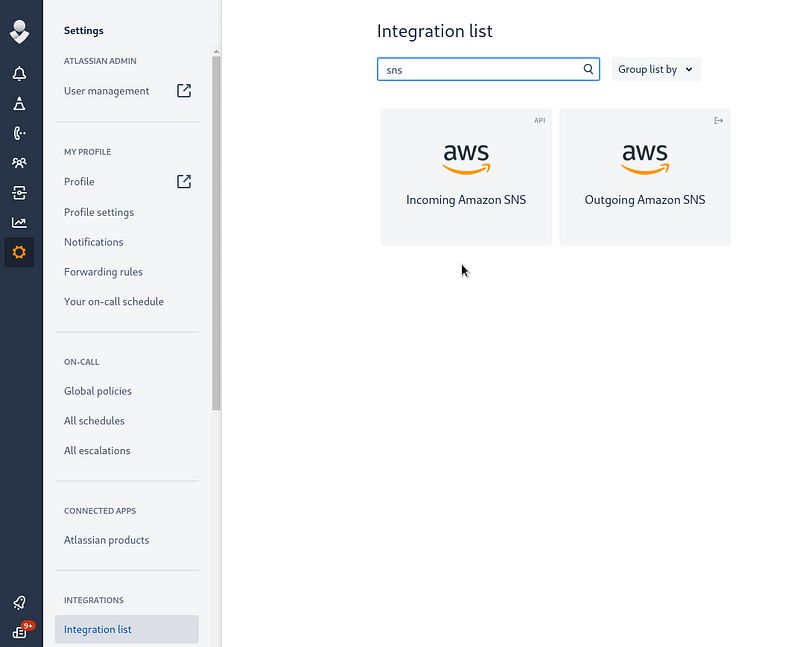Click AWS logo on Outgoing Amazon SNS

pyautogui.click(x=645, y=159)
